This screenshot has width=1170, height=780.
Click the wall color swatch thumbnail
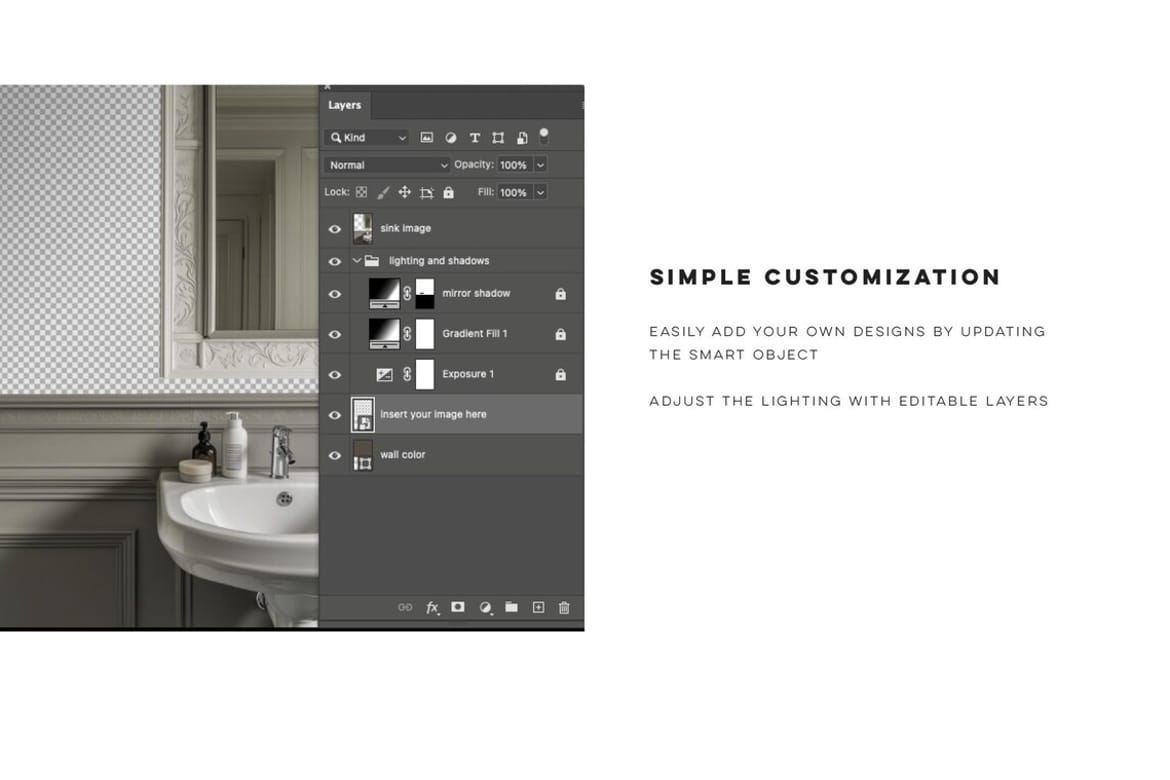click(363, 455)
